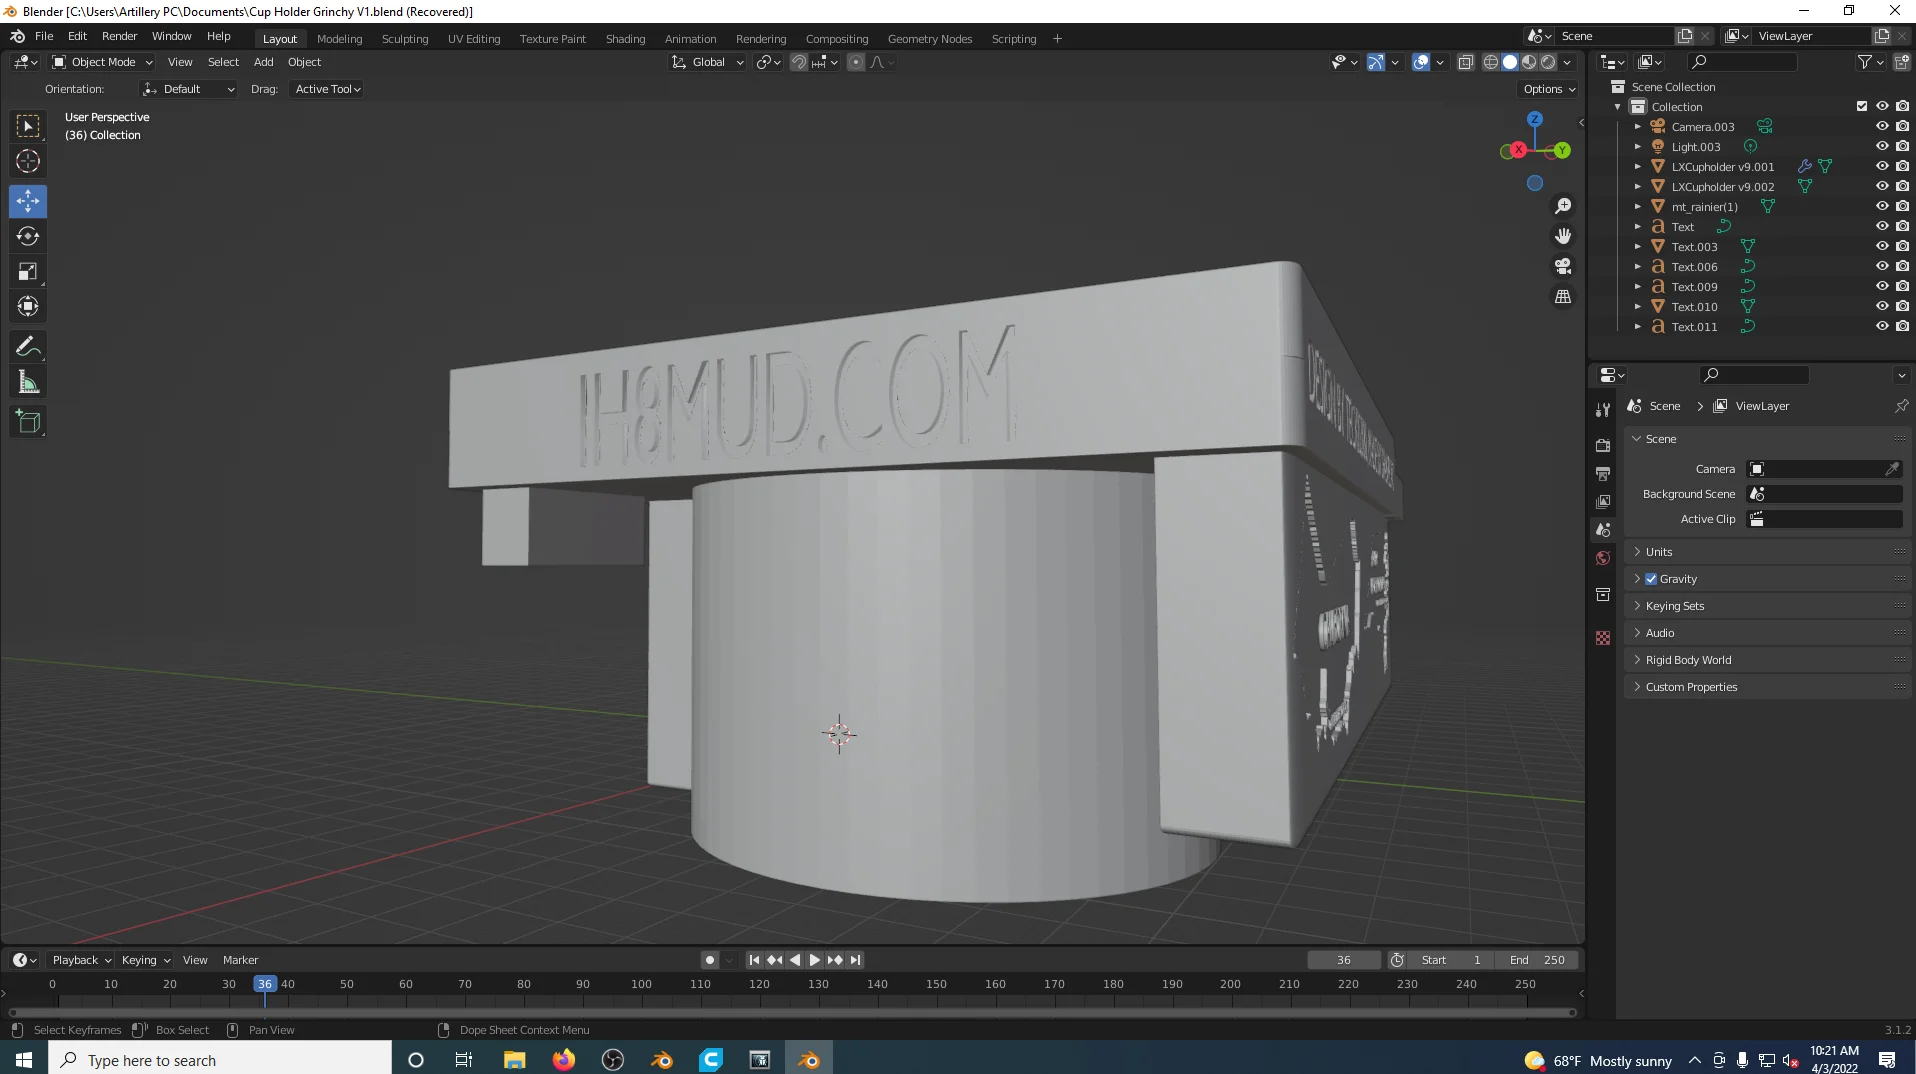This screenshot has width=1916, height=1074.
Task: Open the Playback popover
Action: [x=82, y=960]
